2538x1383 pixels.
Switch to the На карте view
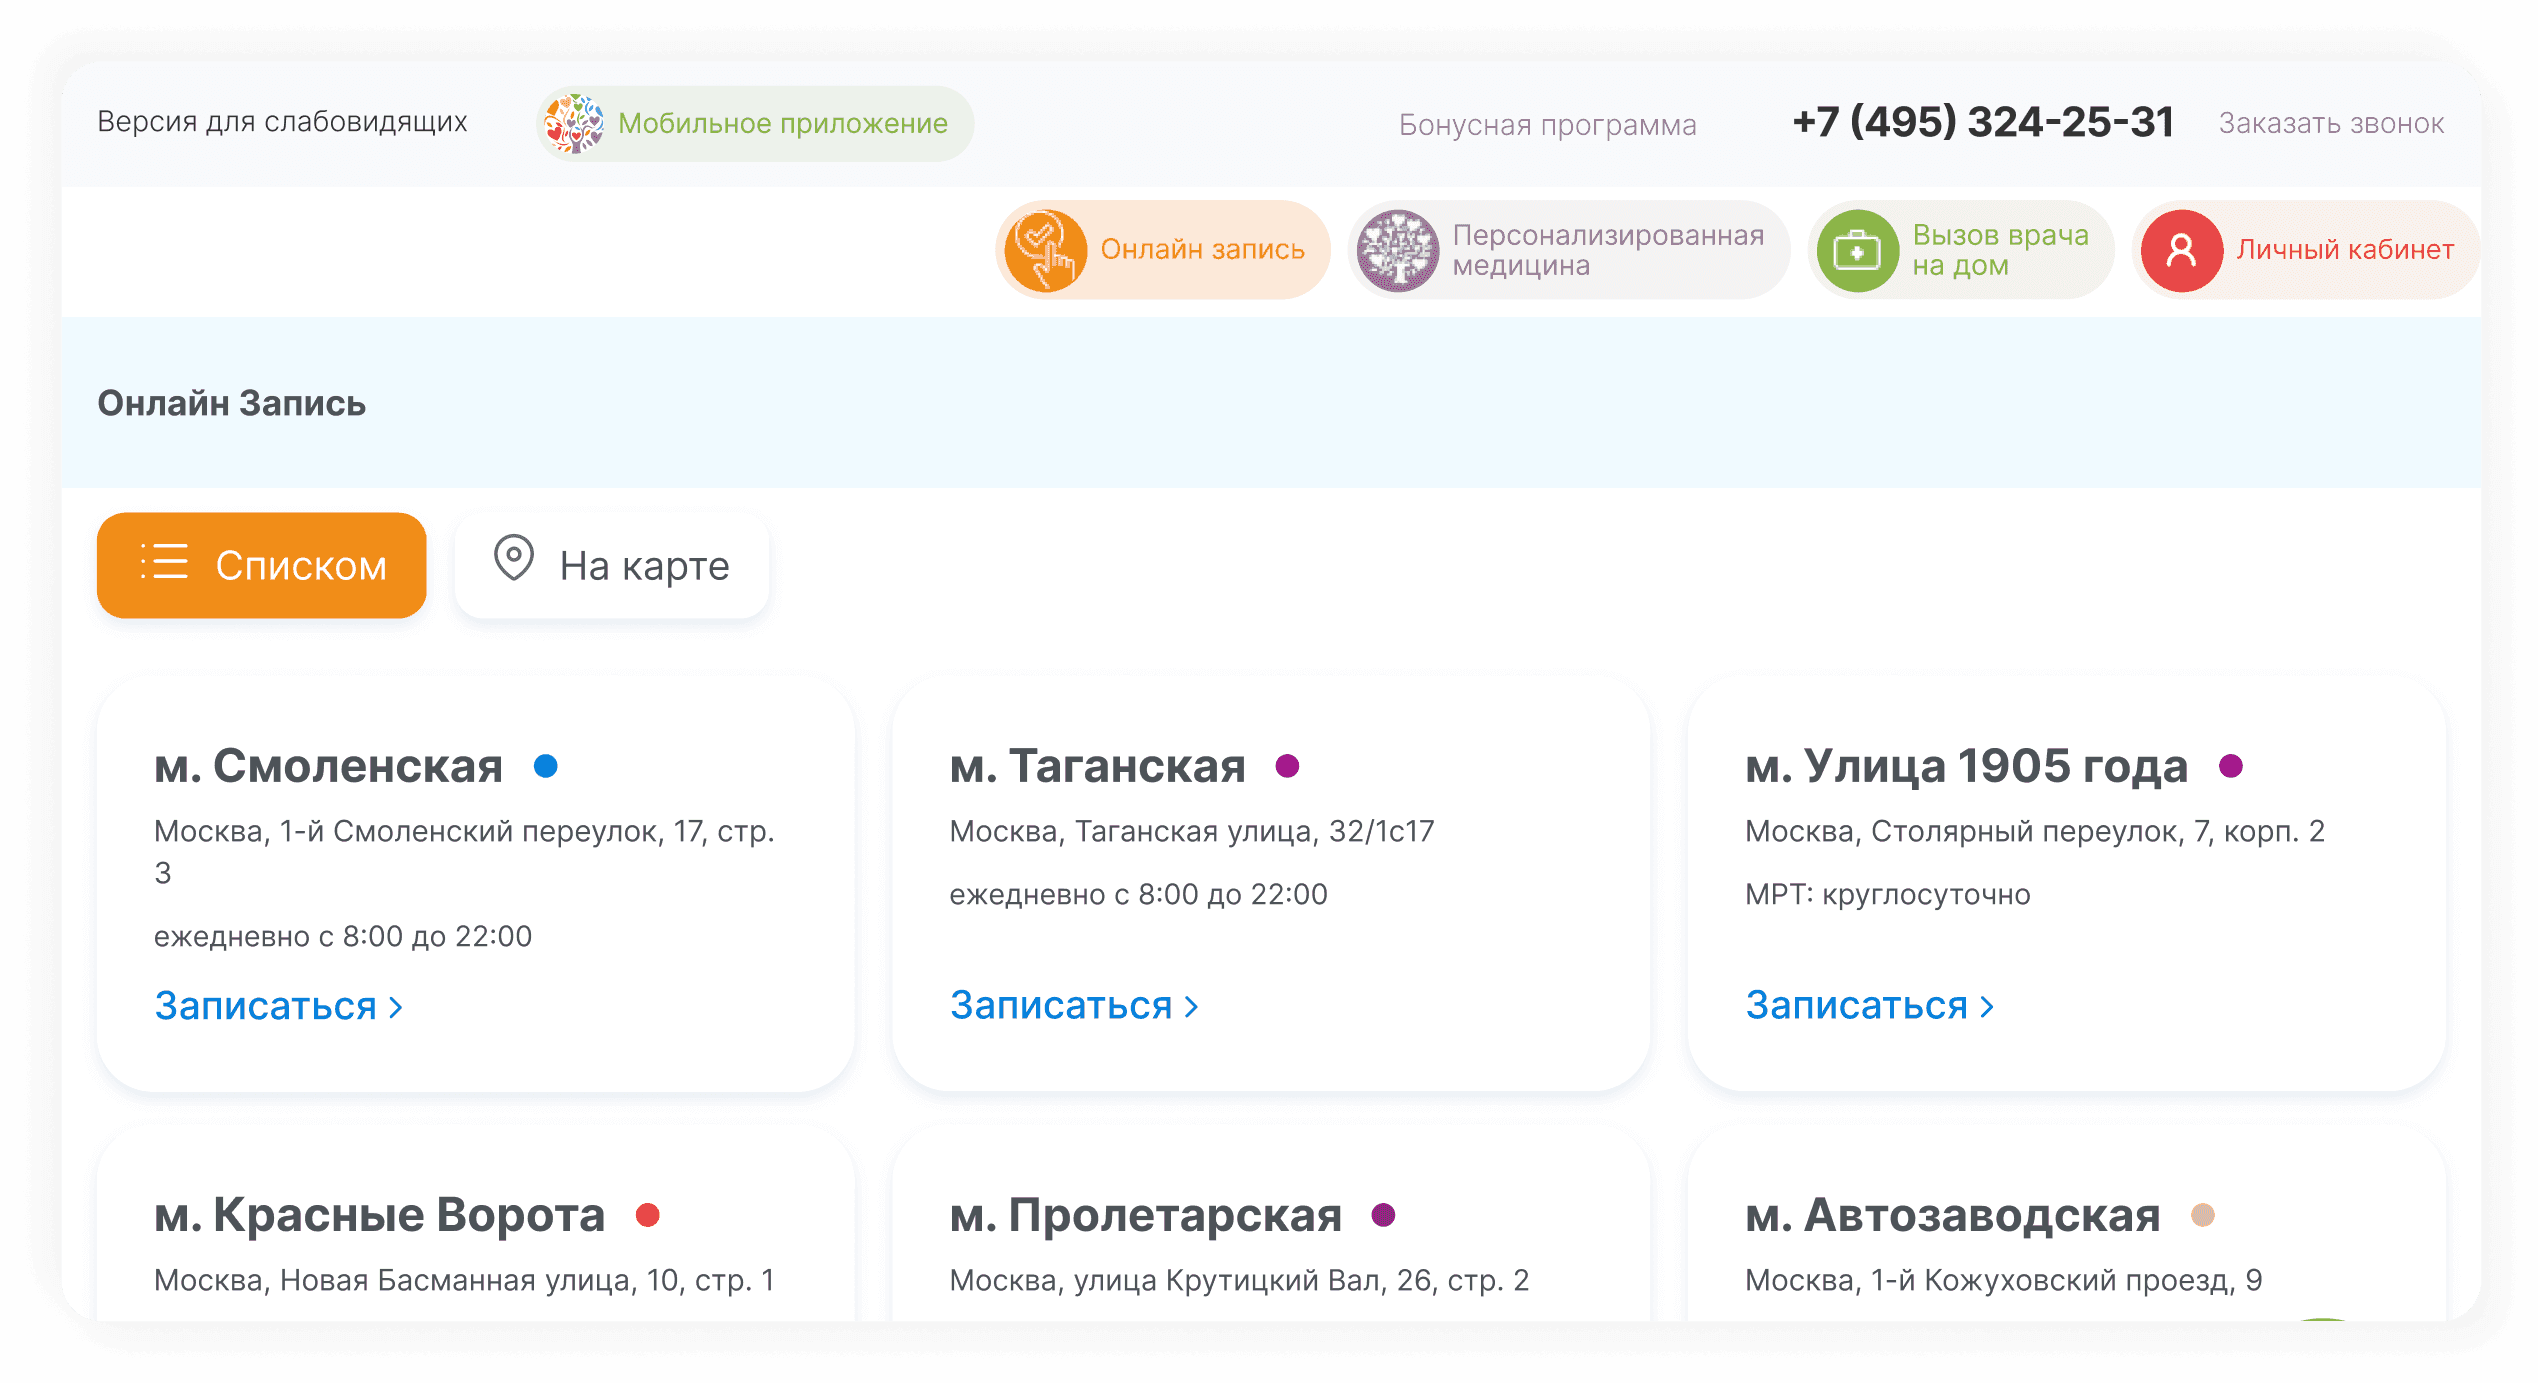pos(612,565)
